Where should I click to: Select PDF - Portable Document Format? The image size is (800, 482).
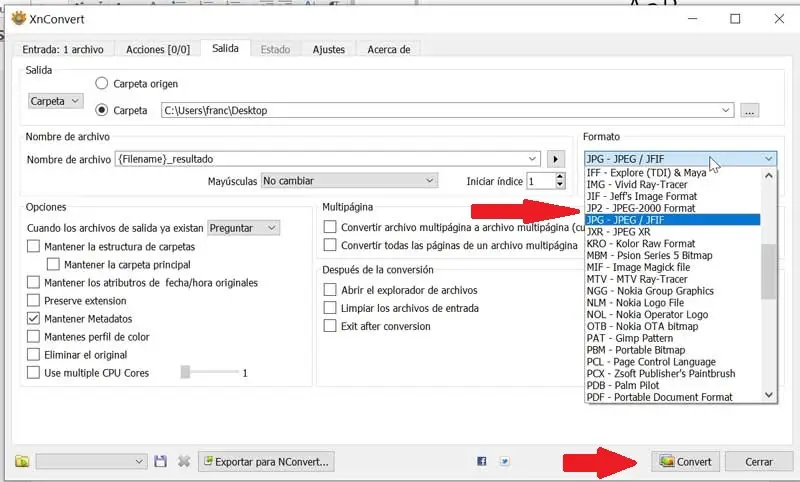tap(672, 397)
